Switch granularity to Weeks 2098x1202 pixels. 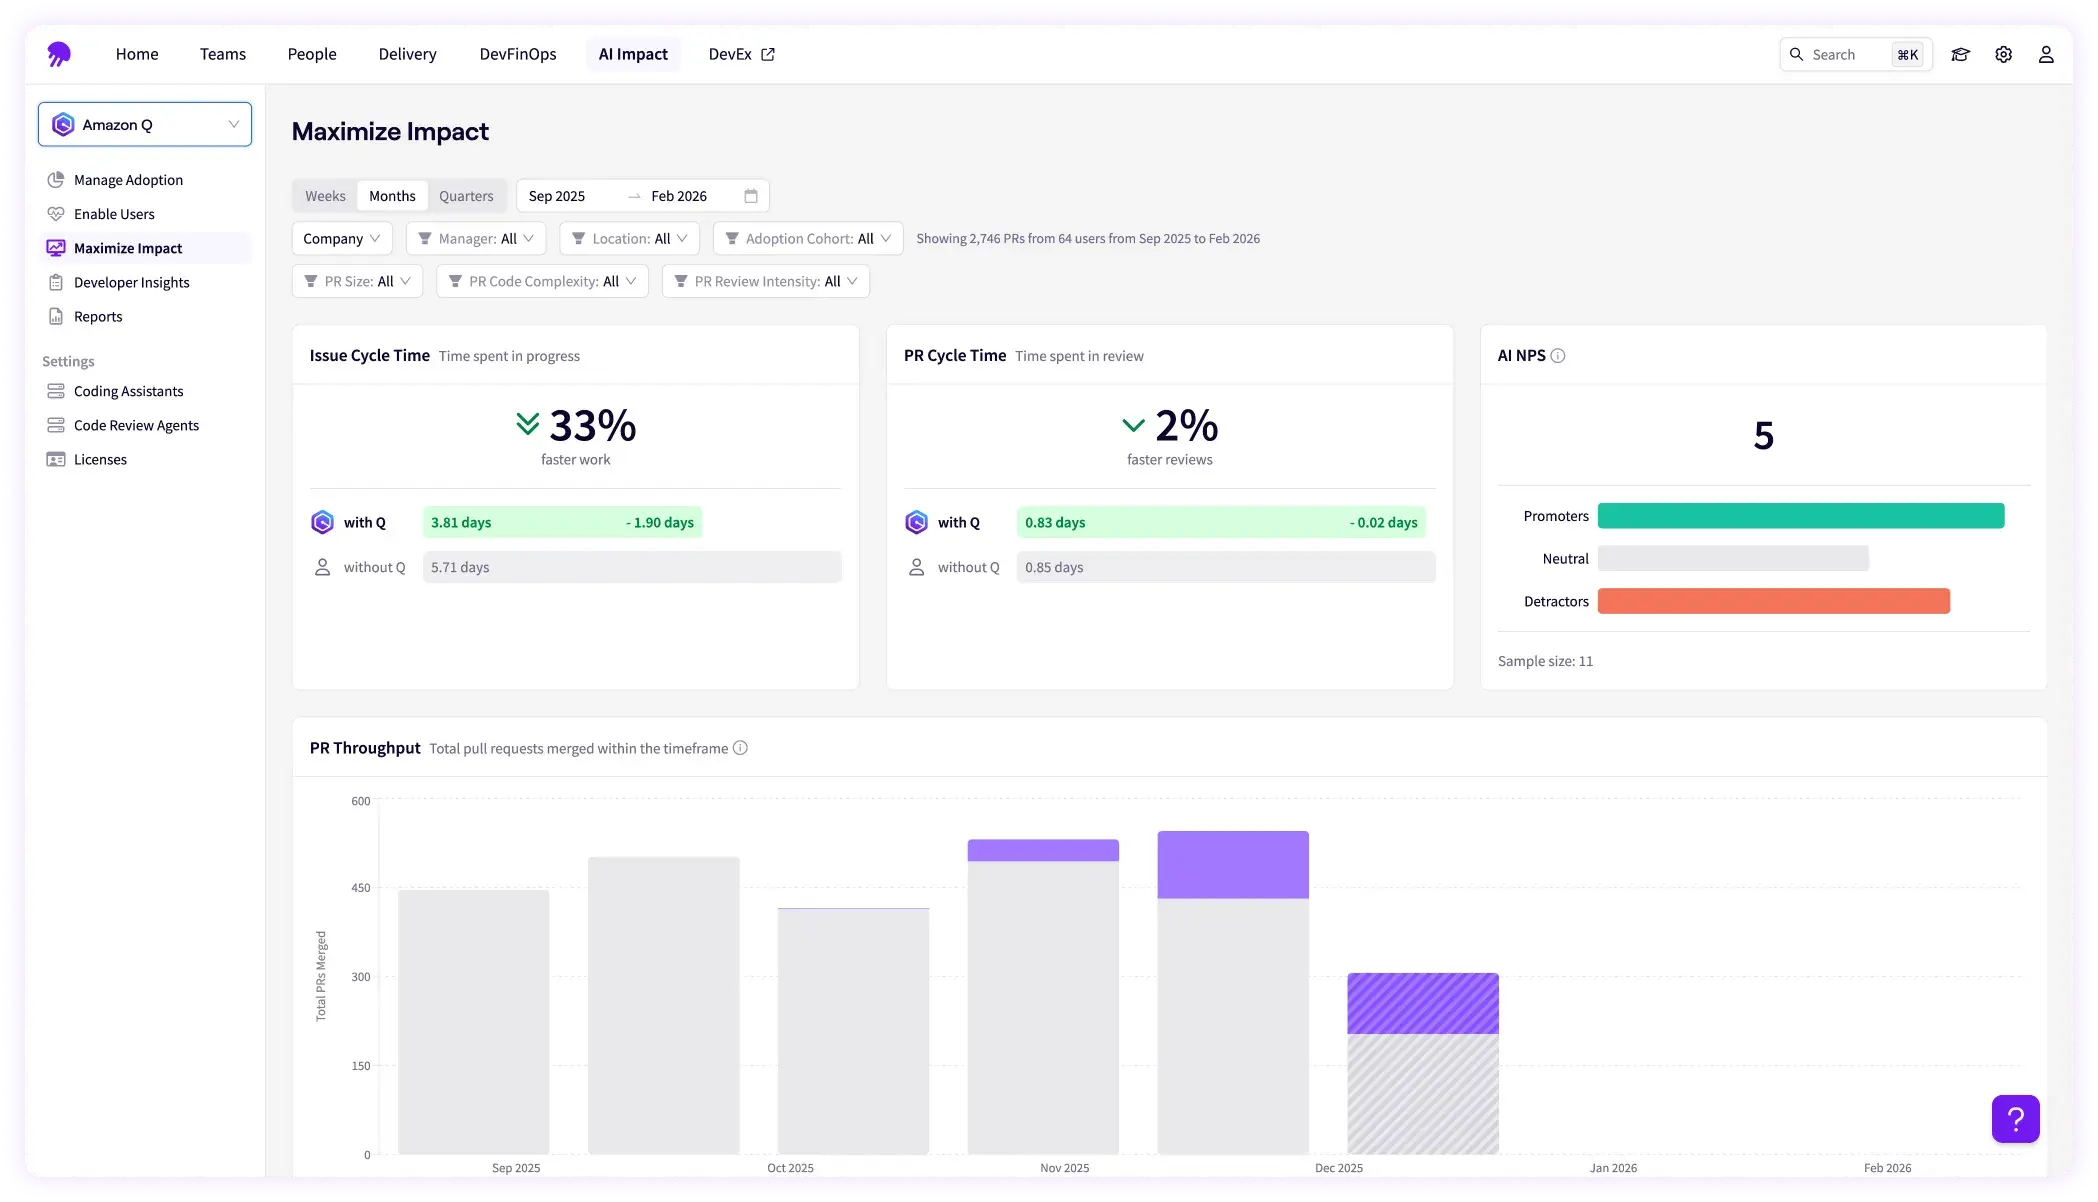325,196
